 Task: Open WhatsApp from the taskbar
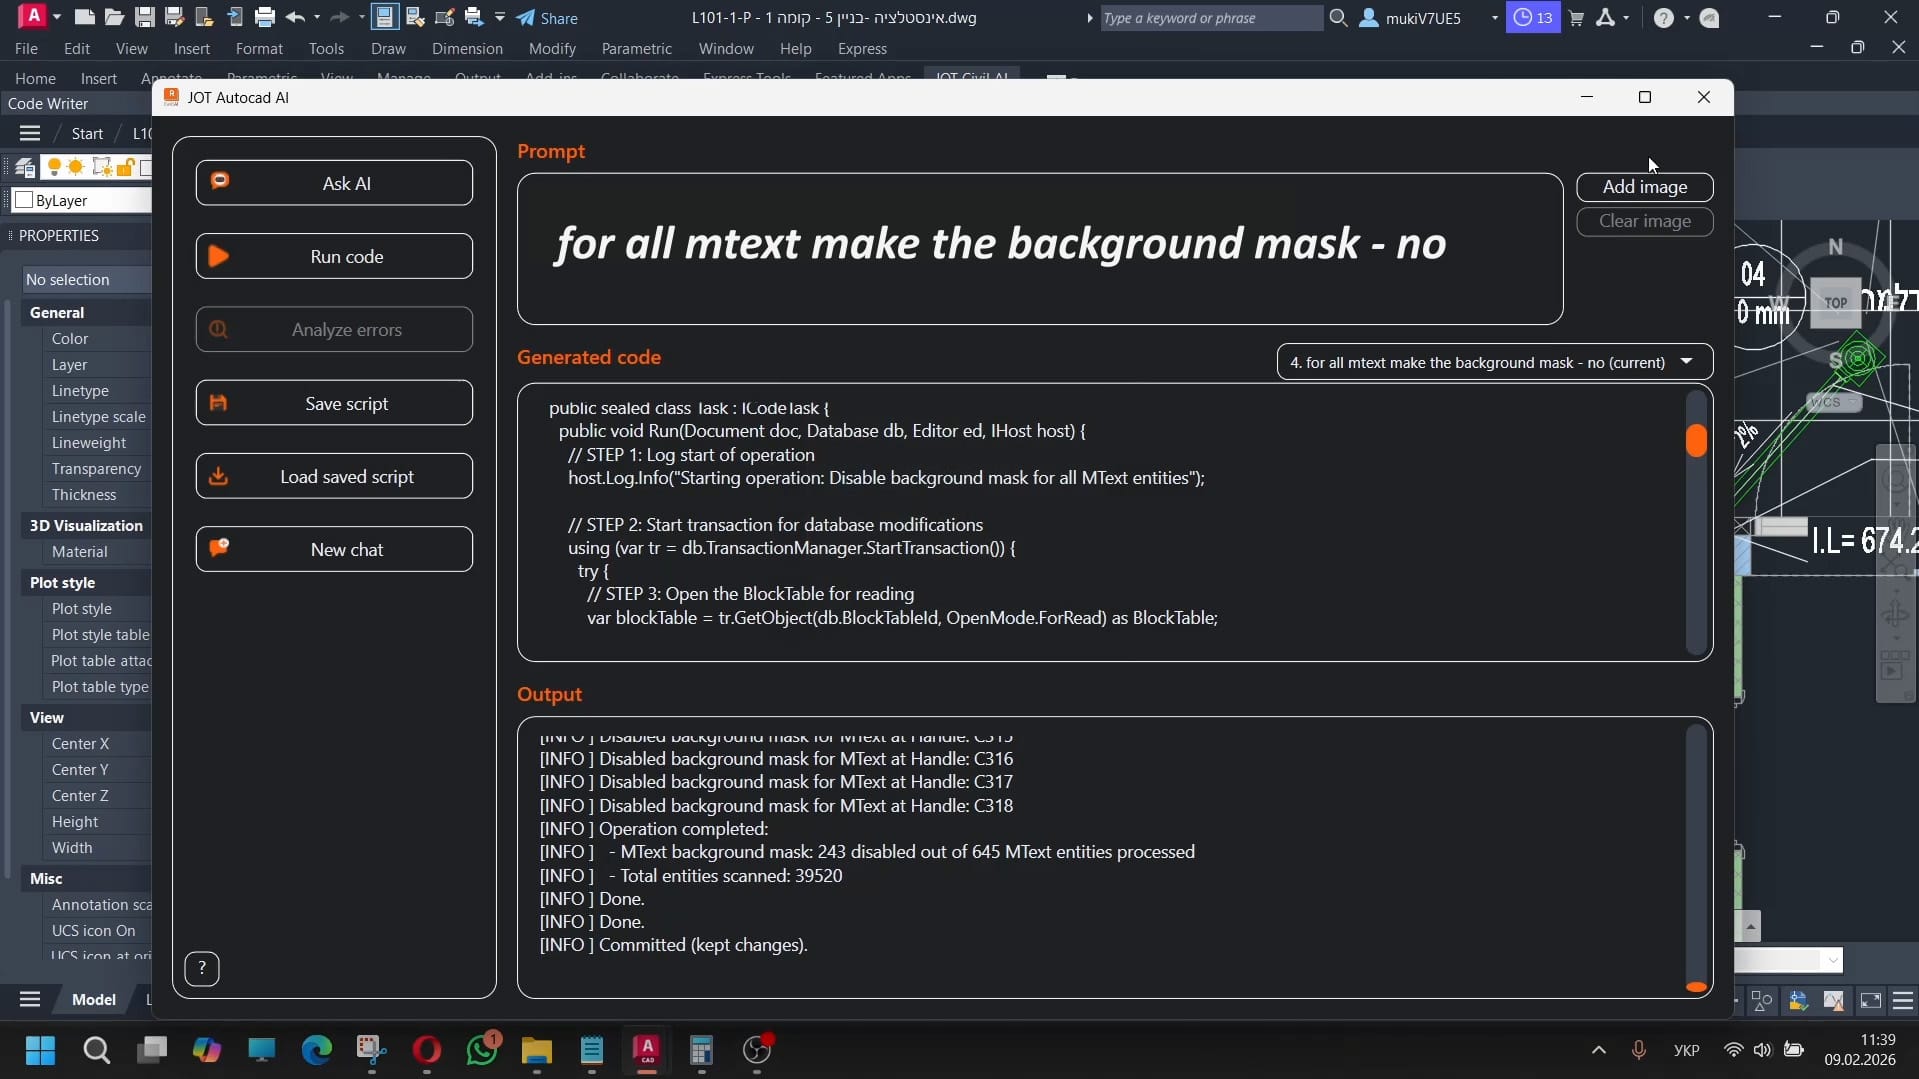tap(482, 1050)
